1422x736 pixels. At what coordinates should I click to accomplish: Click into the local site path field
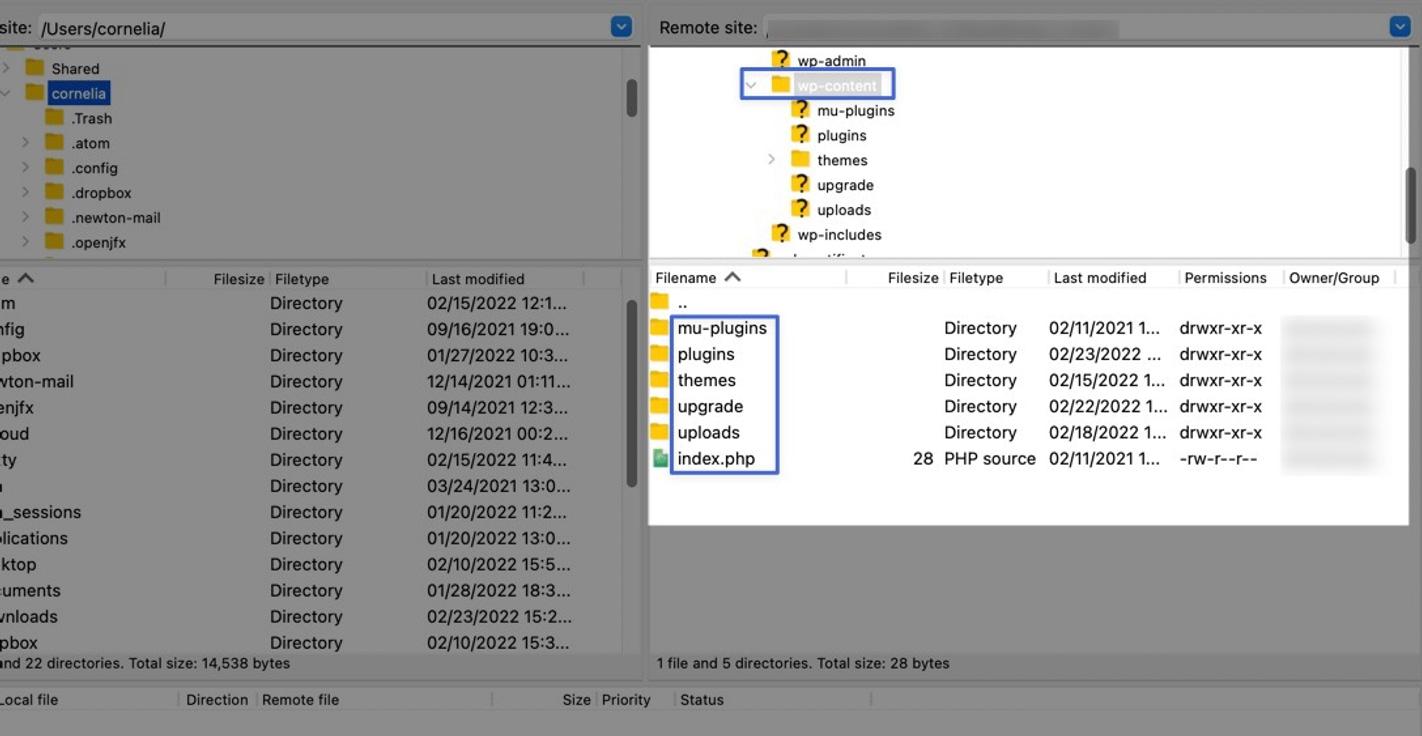(322, 28)
